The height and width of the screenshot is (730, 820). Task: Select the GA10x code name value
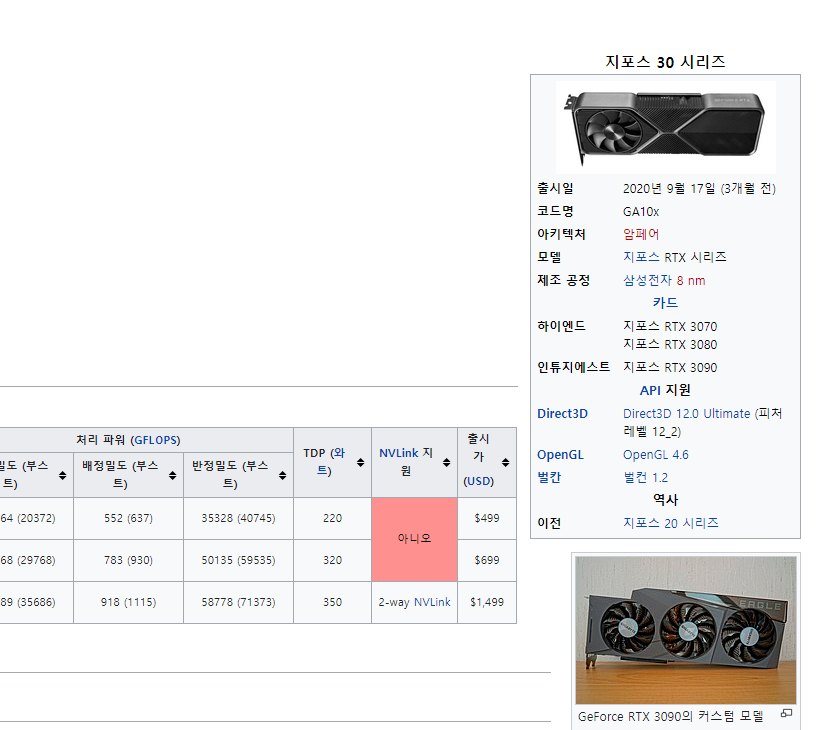pyautogui.click(x=641, y=212)
